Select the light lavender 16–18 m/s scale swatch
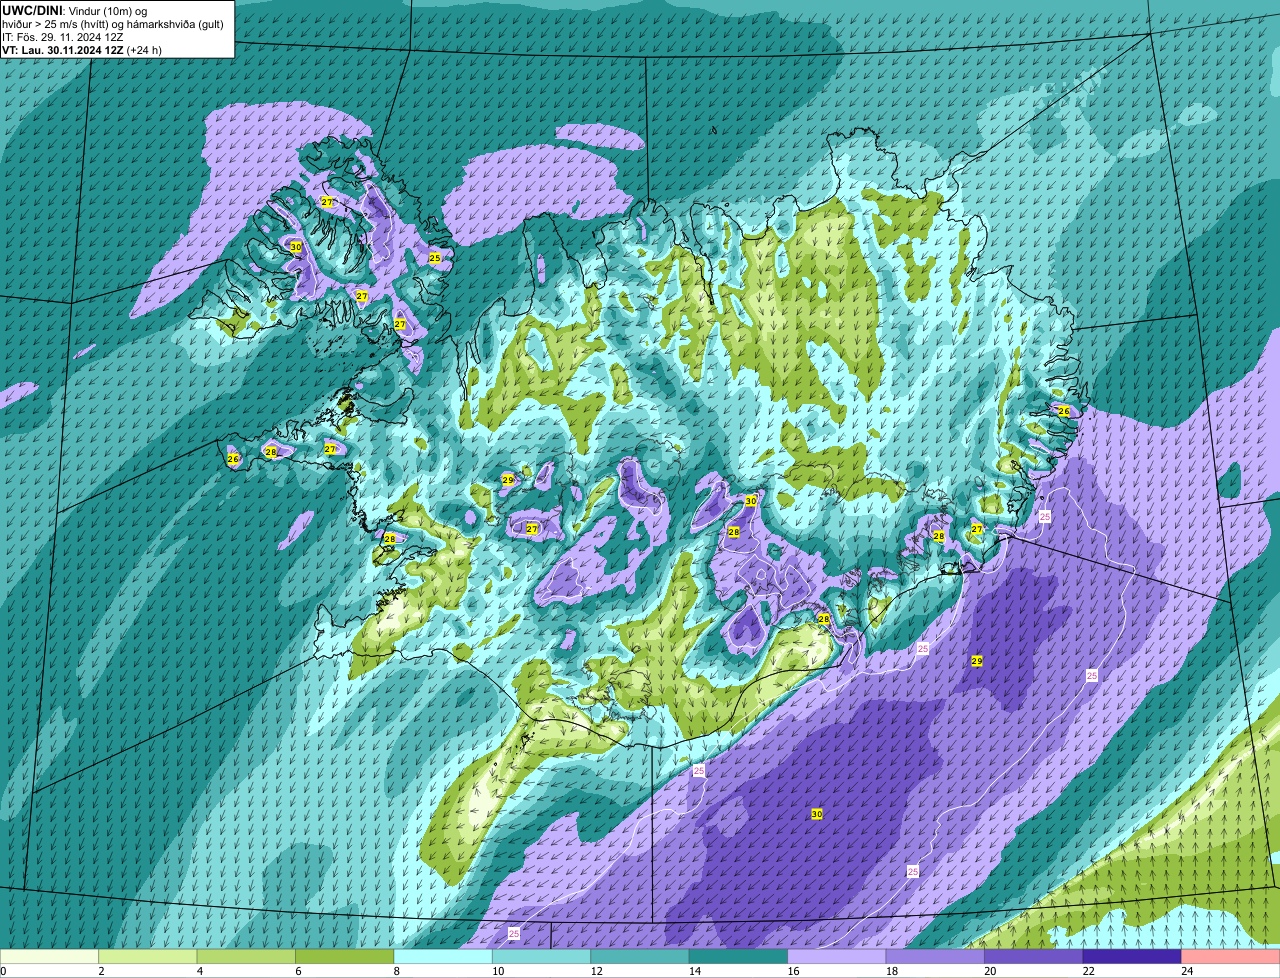 (x=837, y=957)
